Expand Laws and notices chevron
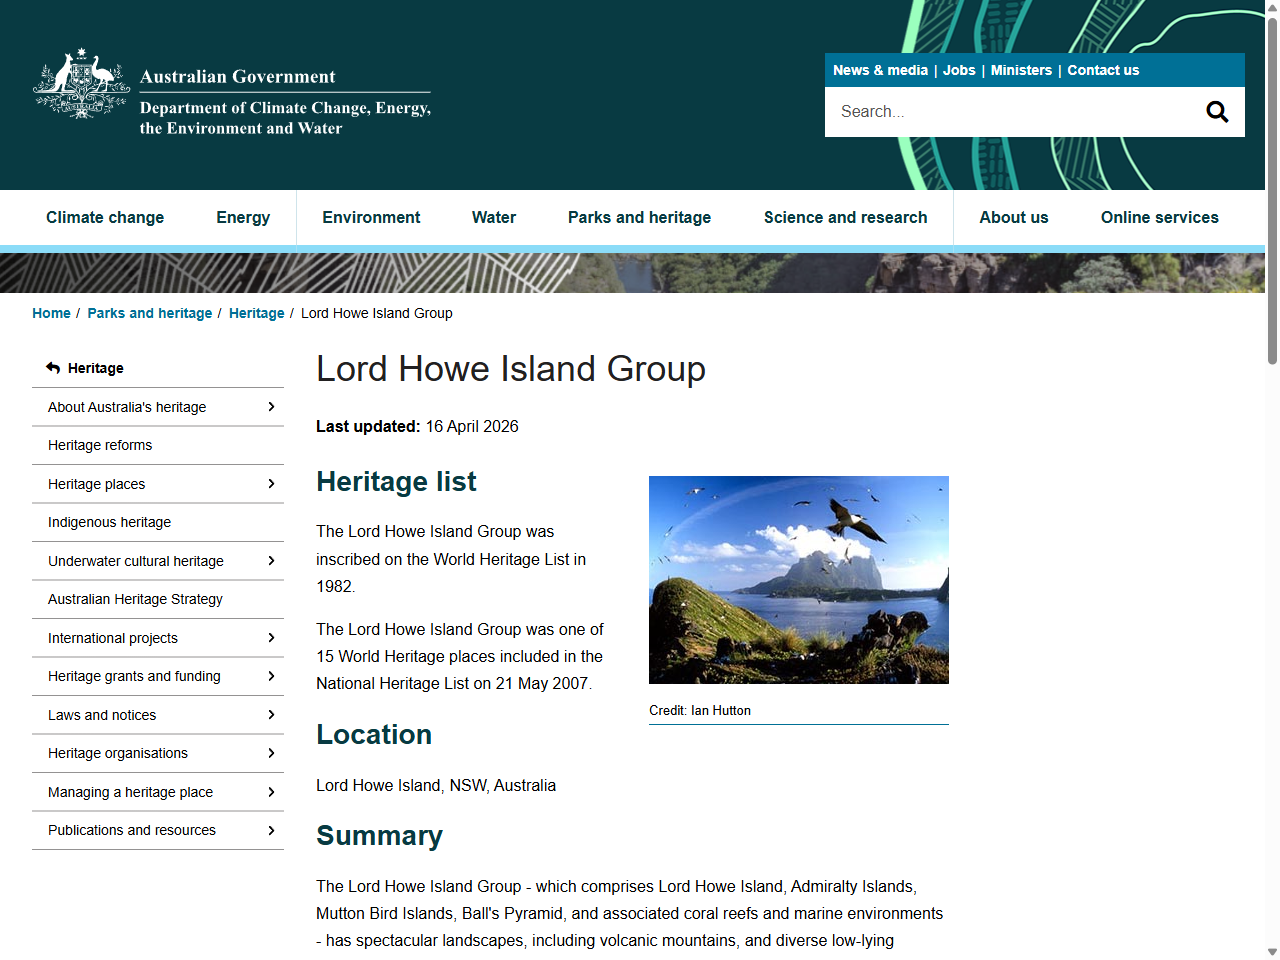Image resolution: width=1280 pixels, height=960 pixels. click(x=271, y=714)
